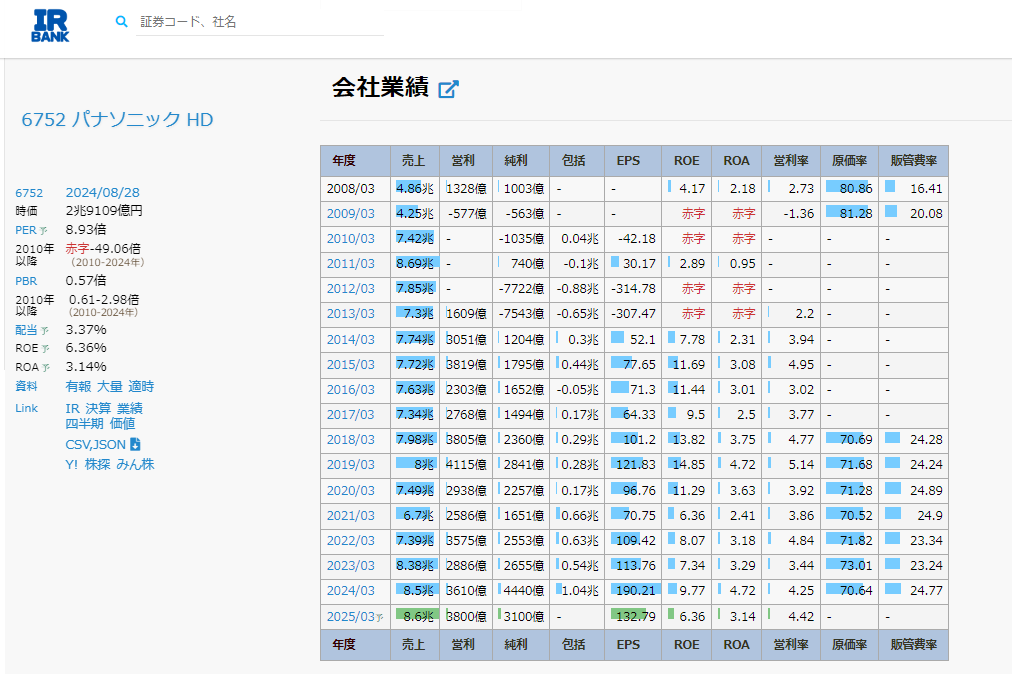Click the sprout icon beside ROA label
Image resolution: width=1012 pixels, height=674 pixels.
click(x=46, y=367)
